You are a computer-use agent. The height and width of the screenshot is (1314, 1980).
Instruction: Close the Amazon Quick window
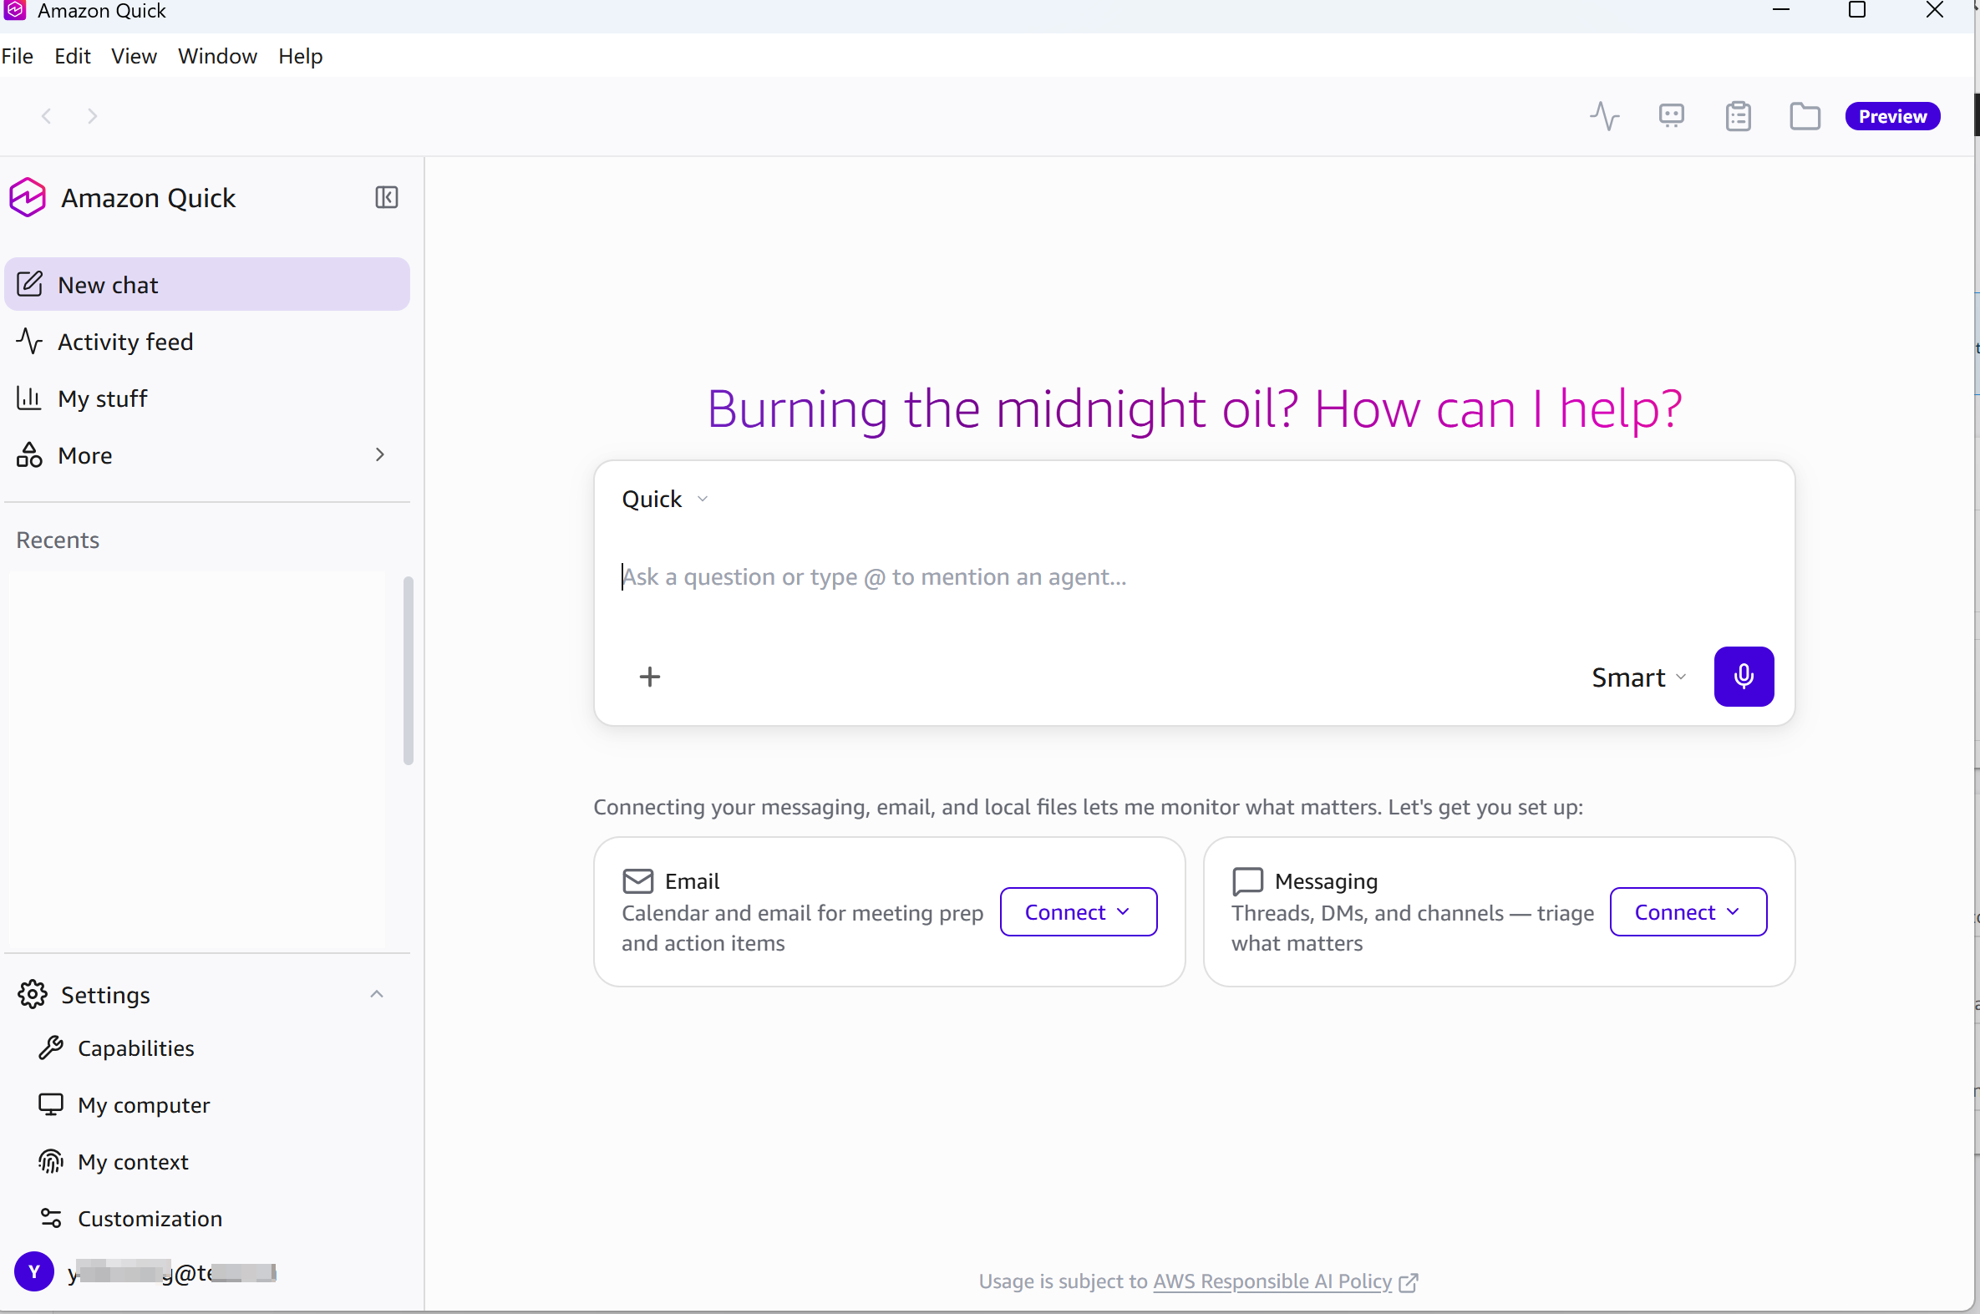click(x=1935, y=11)
